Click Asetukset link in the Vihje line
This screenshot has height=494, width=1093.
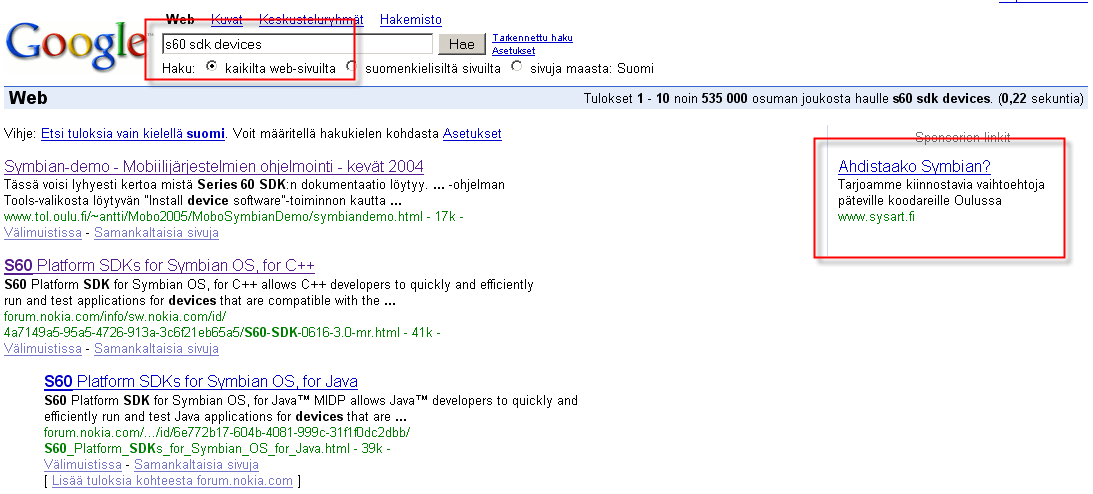(472, 133)
